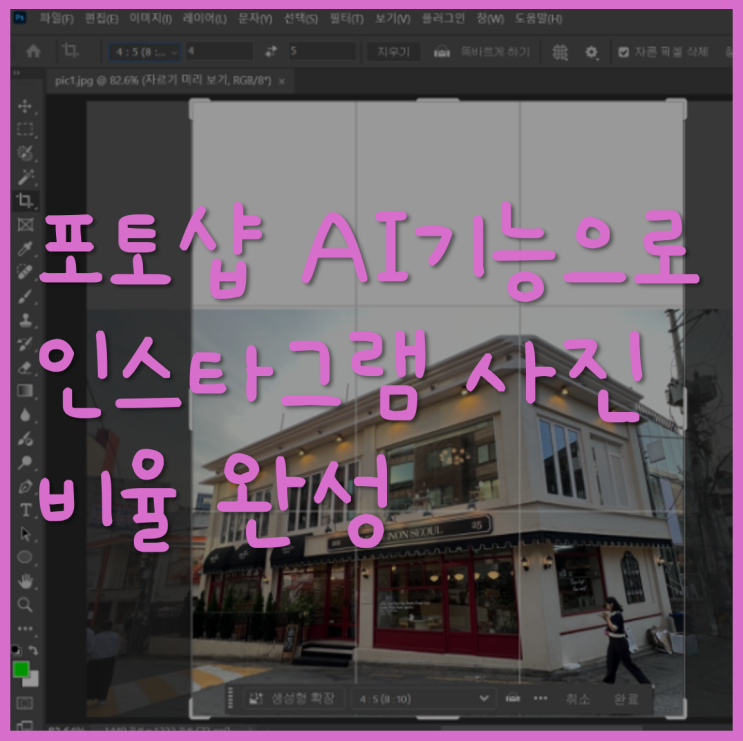The width and height of the screenshot is (743, 741).
Task: Open the 문자(Y) menu
Action: tap(255, 19)
